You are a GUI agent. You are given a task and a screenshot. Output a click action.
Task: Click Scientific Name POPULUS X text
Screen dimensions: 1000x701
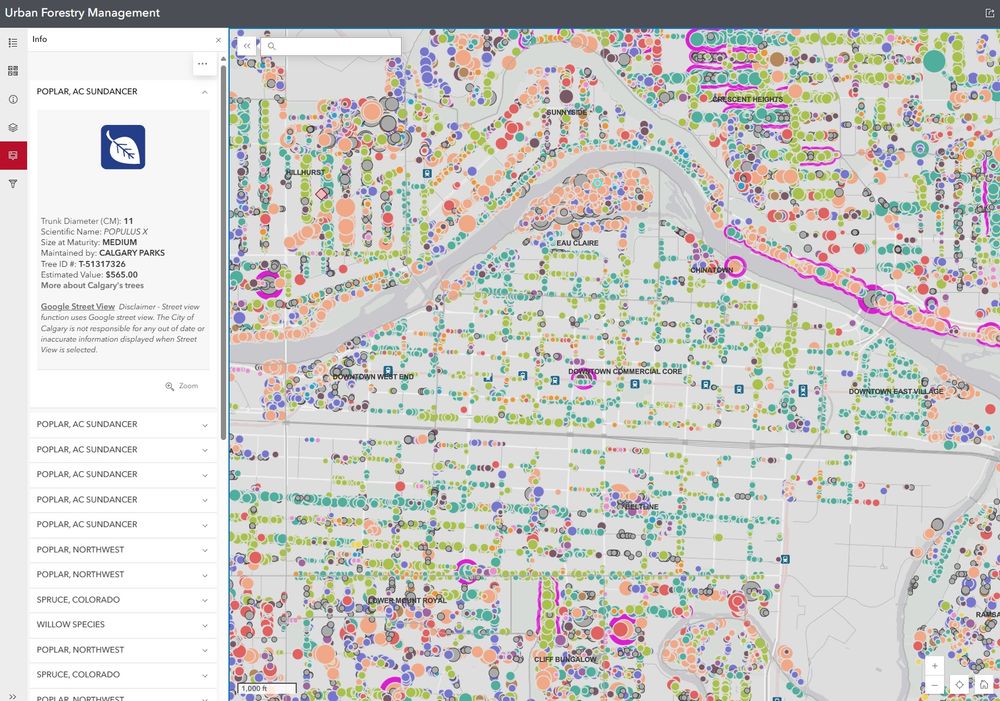click(94, 232)
